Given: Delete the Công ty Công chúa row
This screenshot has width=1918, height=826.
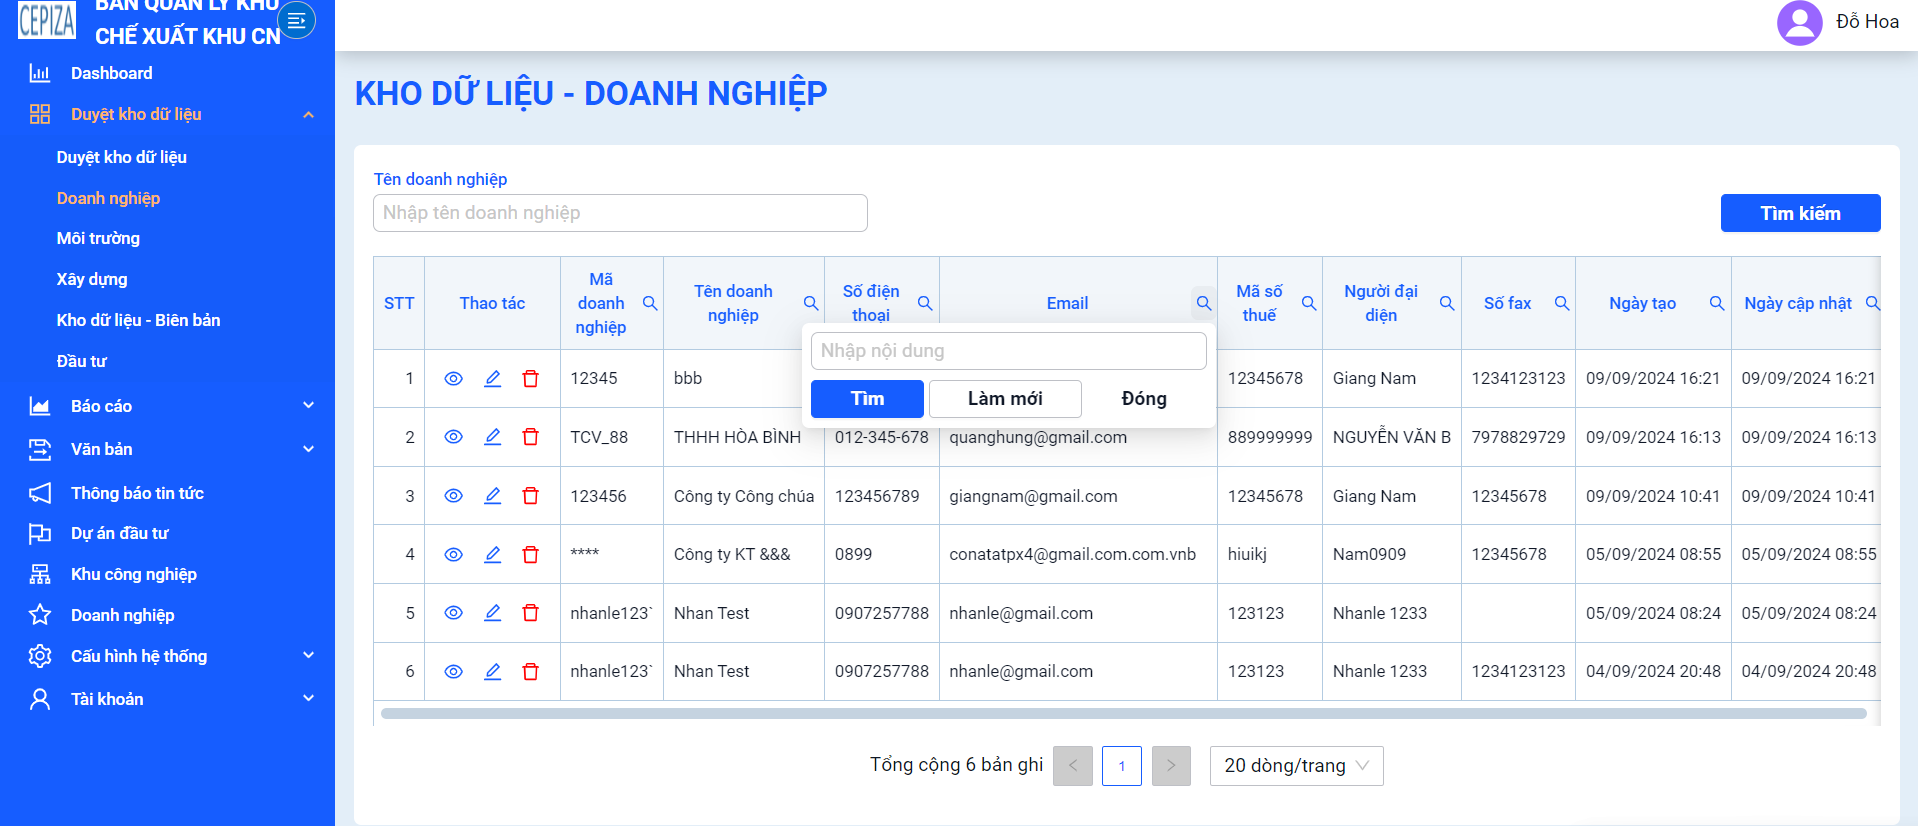Looking at the screenshot, I should 531,496.
